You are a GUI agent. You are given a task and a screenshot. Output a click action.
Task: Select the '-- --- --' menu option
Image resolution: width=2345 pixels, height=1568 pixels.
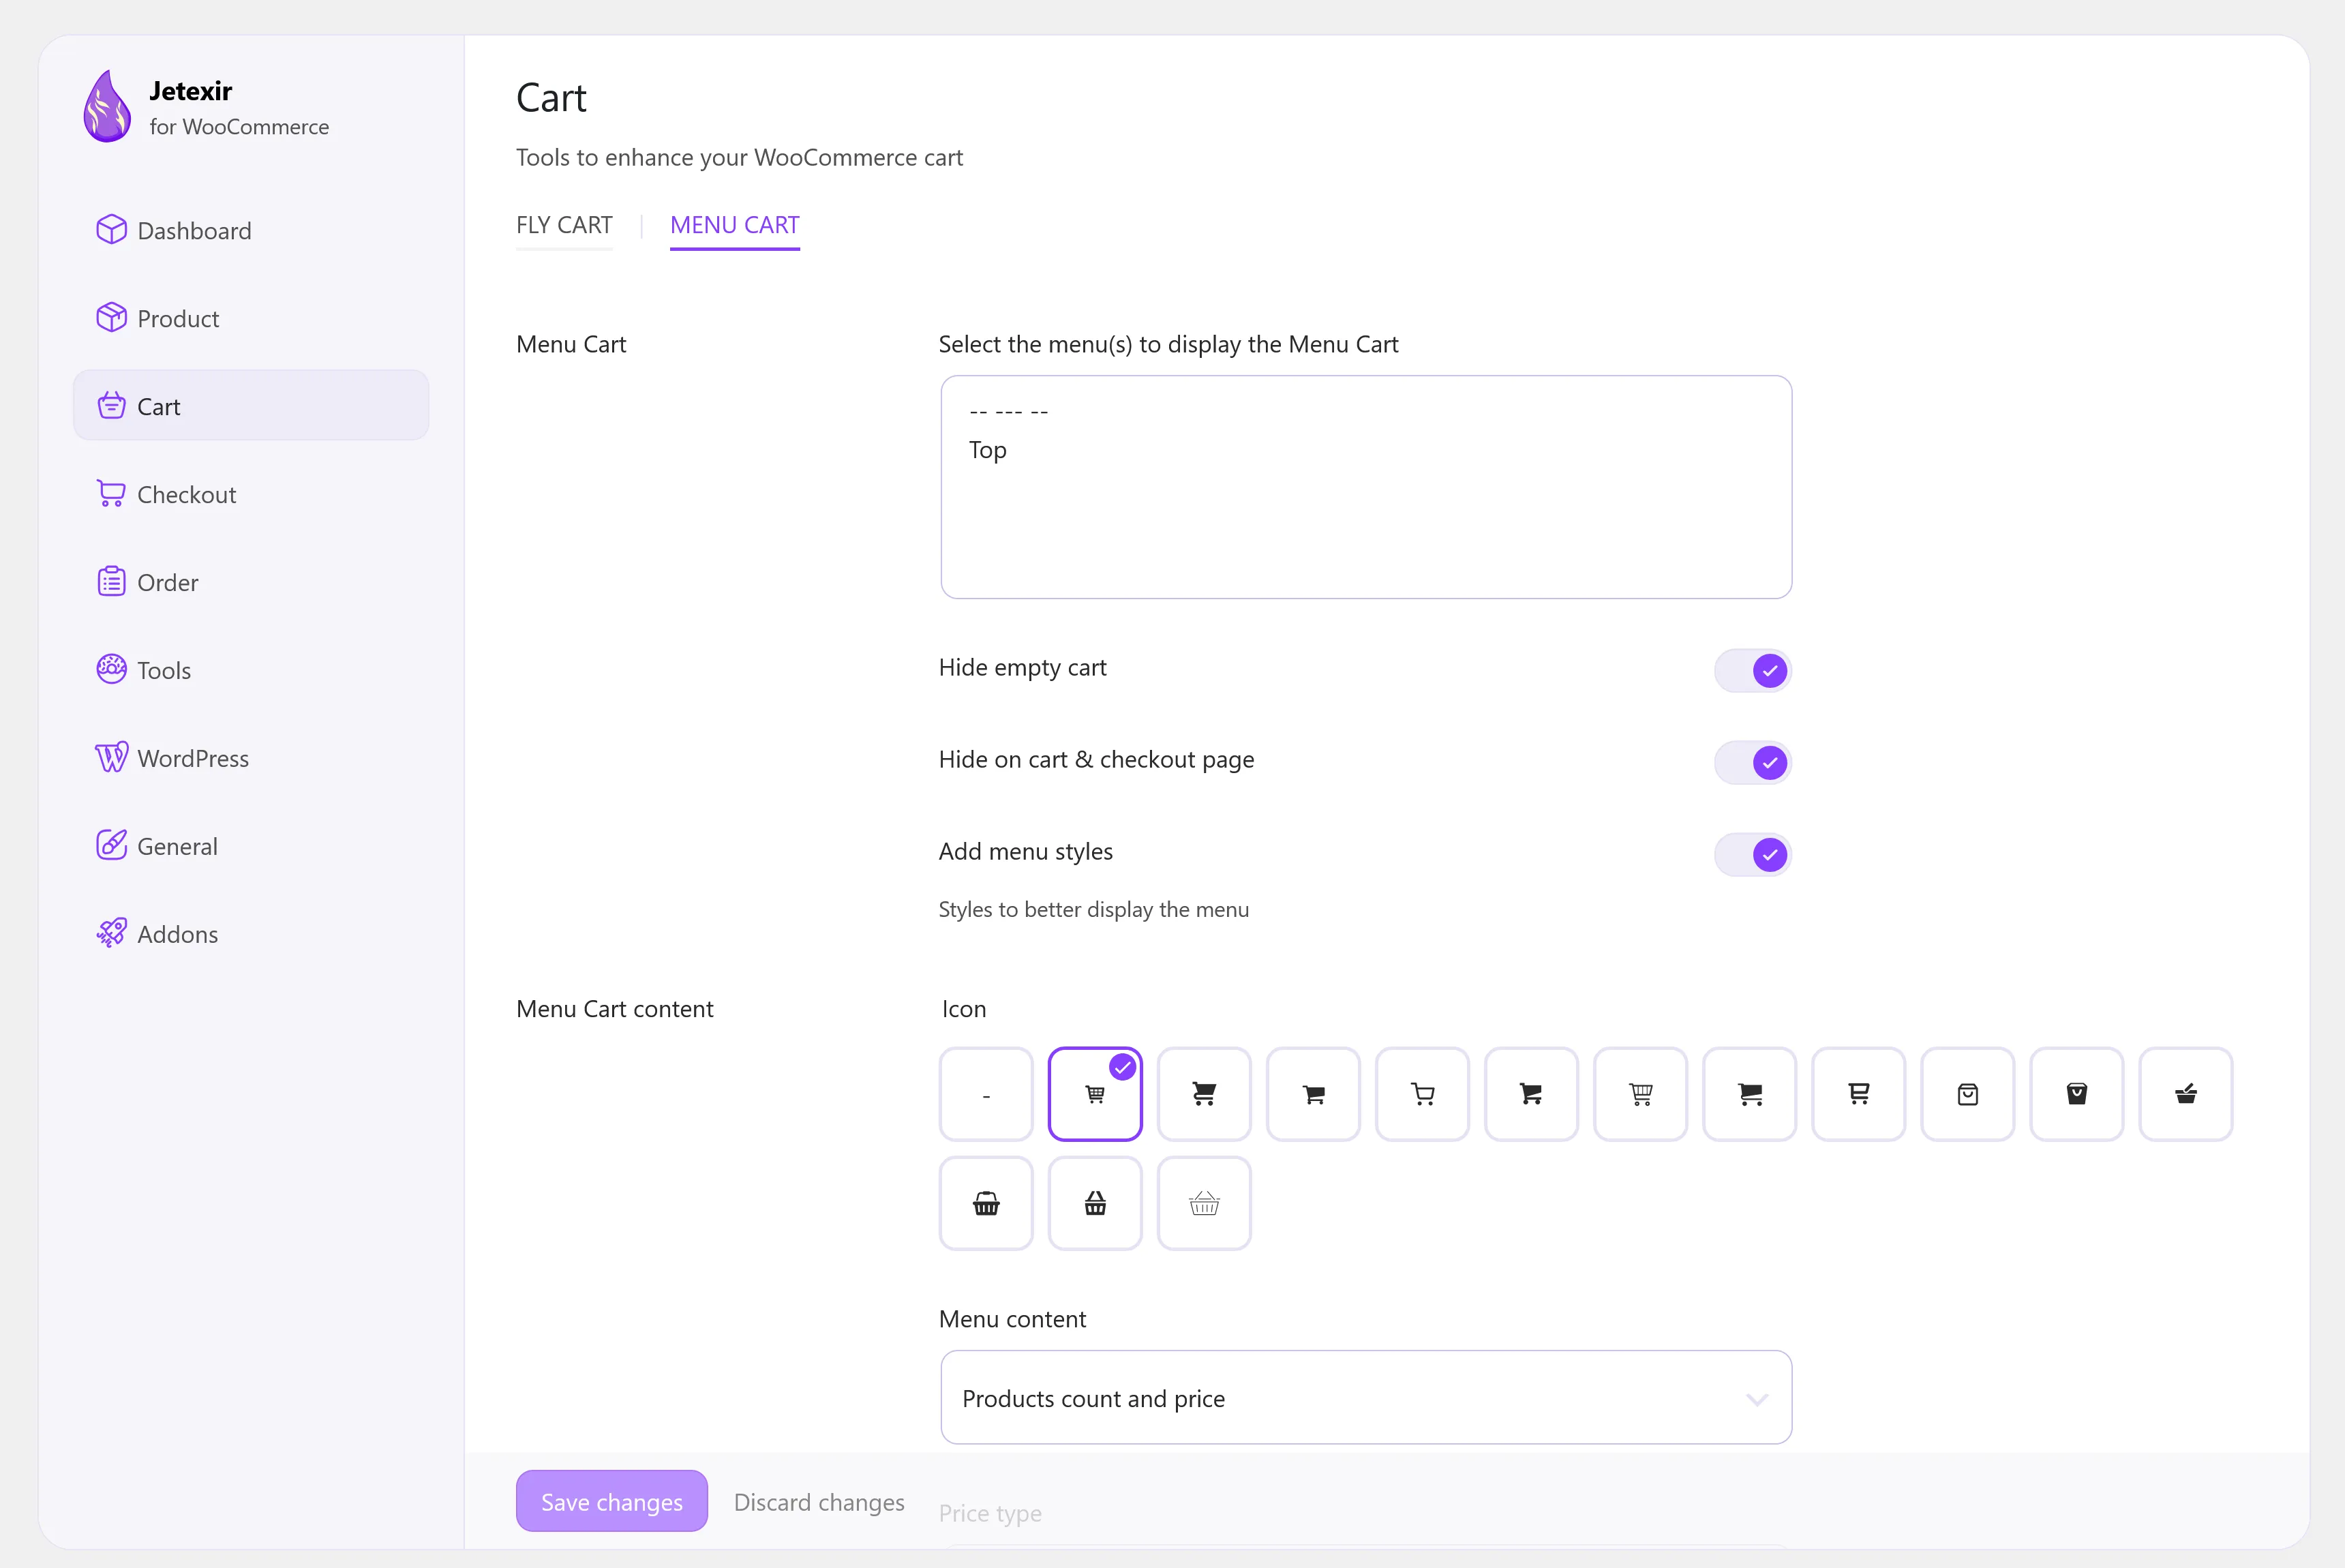coord(1009,411)
